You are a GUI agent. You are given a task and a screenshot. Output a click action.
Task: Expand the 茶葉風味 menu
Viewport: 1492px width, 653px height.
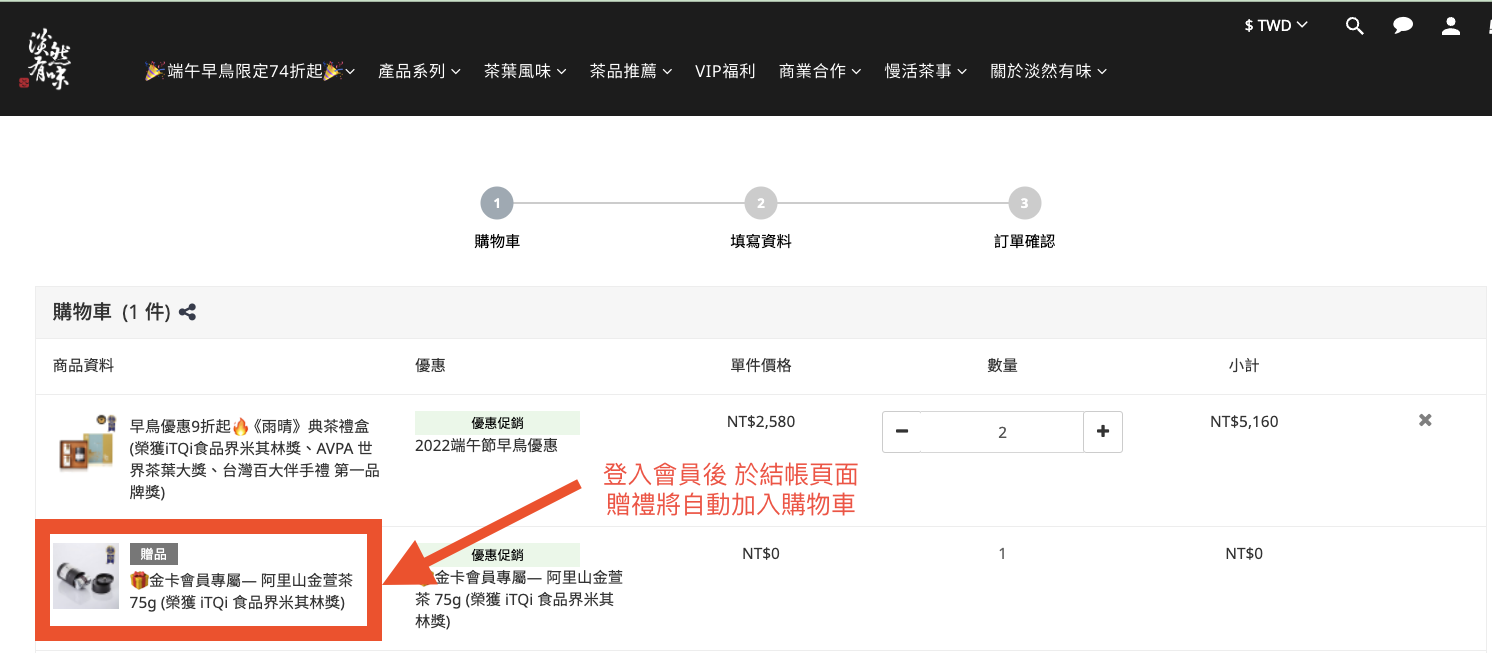click(525, 71)
